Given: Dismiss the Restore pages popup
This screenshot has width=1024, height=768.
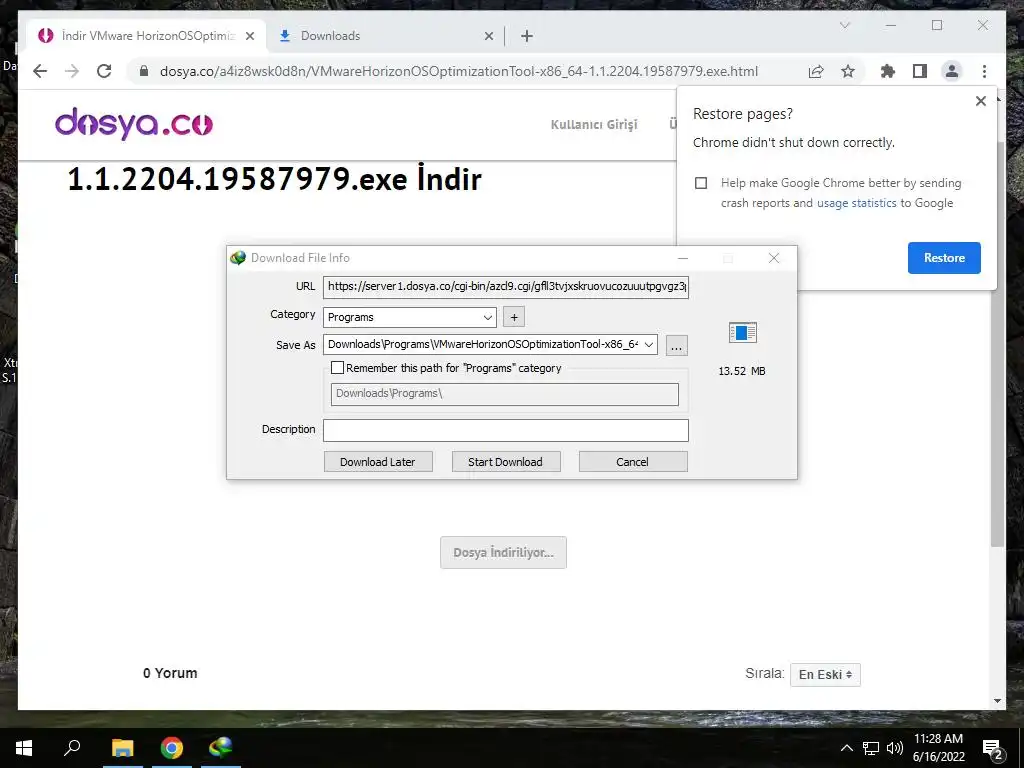Looking at the screenshot, I should 980,101.
